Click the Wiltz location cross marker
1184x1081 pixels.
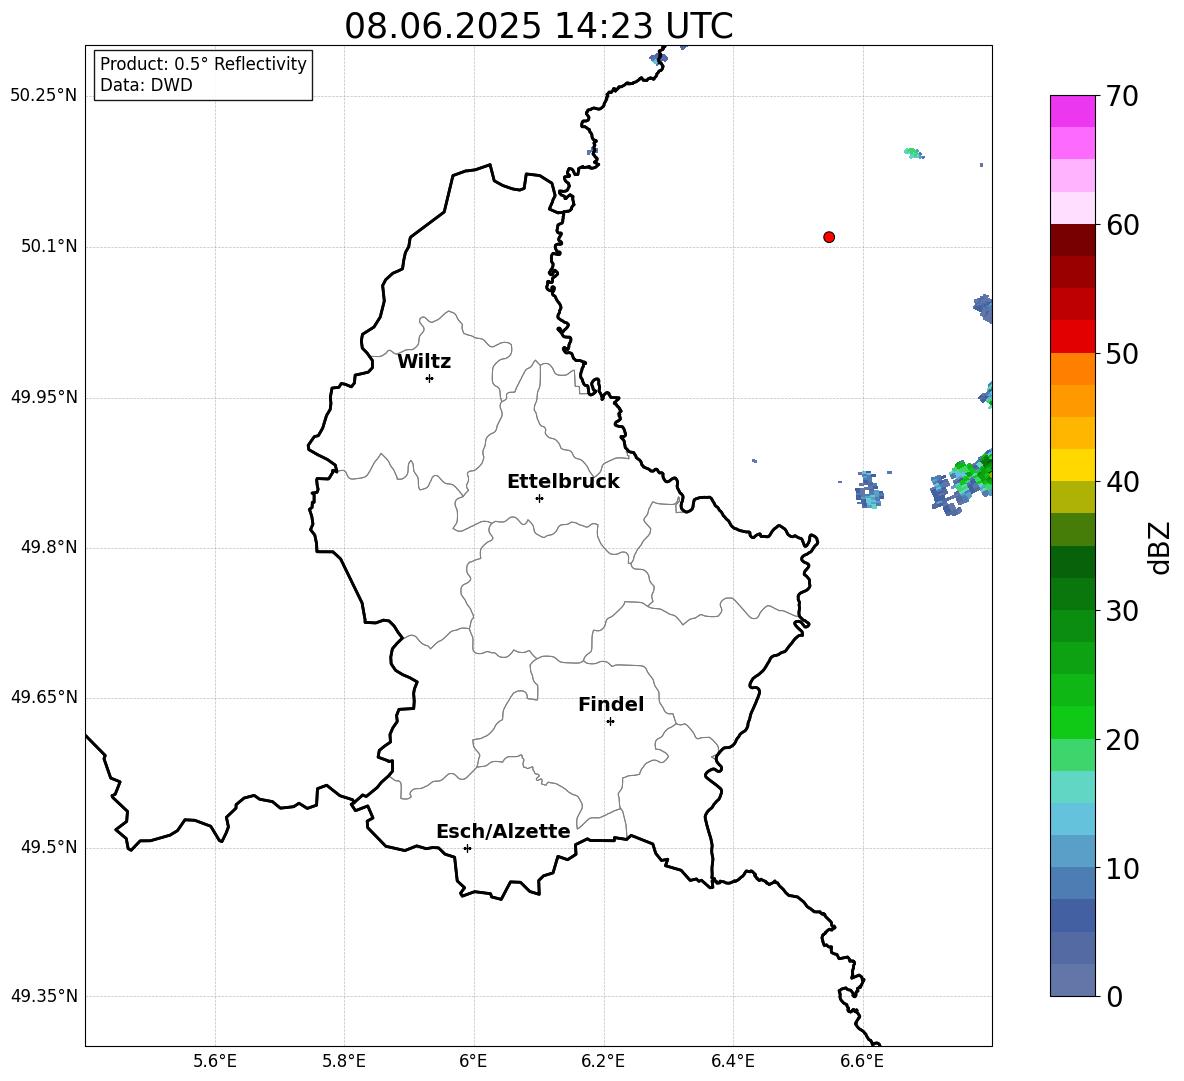click(x=429, y=378)
